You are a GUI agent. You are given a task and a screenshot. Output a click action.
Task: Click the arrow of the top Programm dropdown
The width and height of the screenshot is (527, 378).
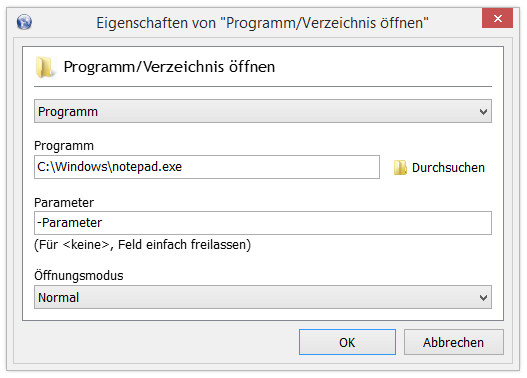coord(483,112)
